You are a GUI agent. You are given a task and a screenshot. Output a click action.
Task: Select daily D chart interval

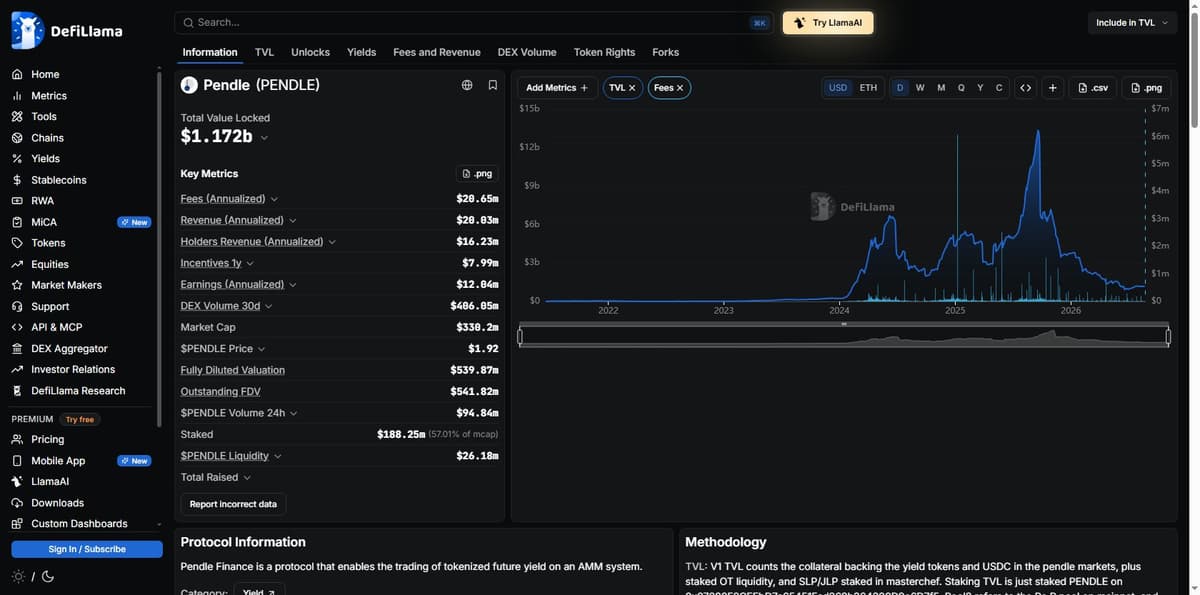pyautogui.click(x=900, y=88)
